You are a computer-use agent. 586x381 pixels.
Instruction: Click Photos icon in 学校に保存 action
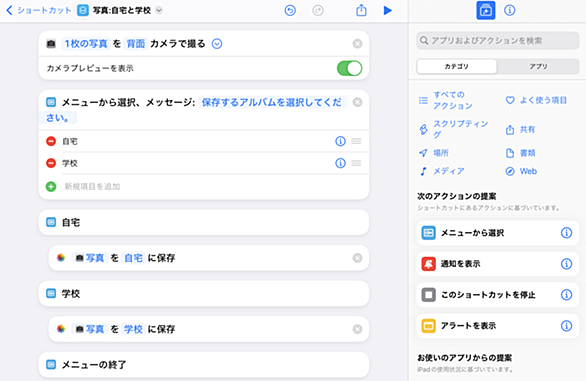pyautogui.click(x=61, y=329)
